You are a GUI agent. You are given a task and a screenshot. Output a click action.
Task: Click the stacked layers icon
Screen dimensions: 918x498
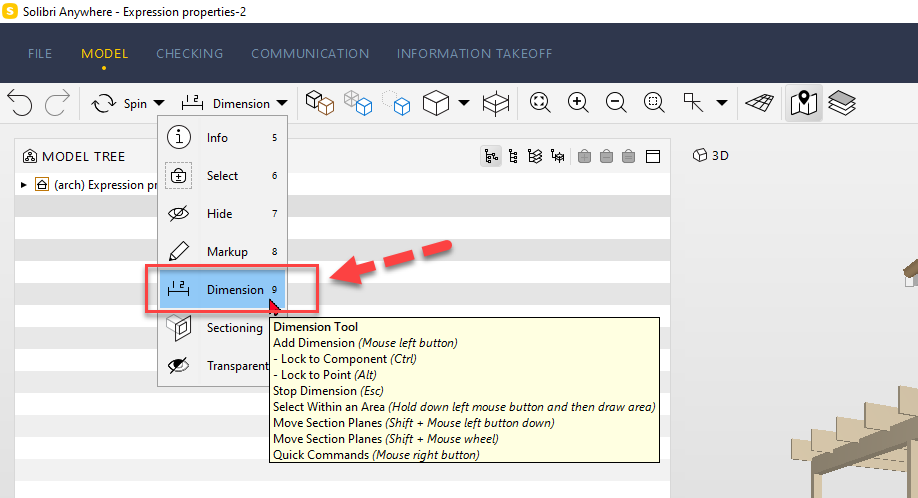[x=842, y=104]
